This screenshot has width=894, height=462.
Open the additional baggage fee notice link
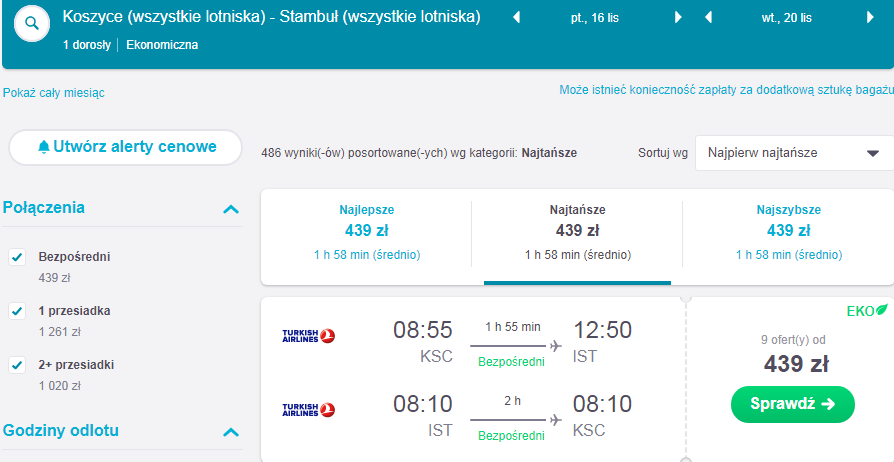click(726, 90)
